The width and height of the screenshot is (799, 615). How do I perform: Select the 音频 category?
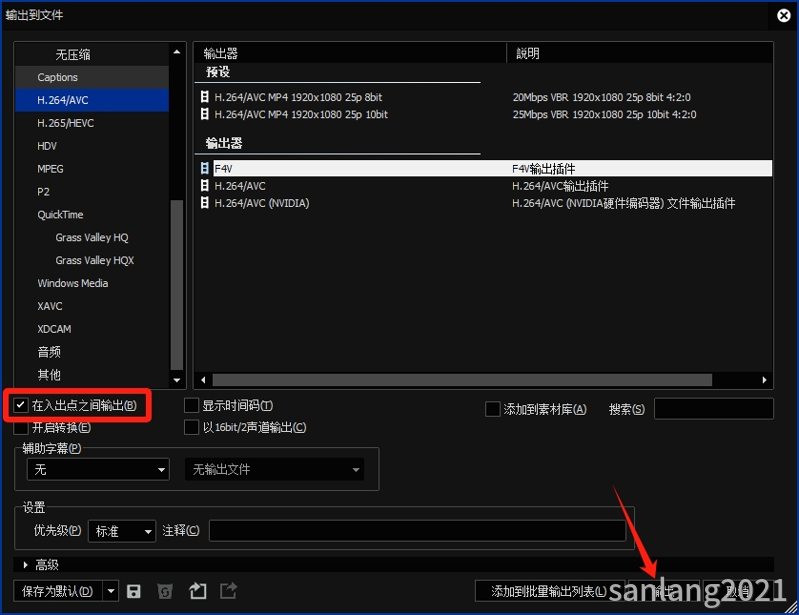[x=92, y=352]
